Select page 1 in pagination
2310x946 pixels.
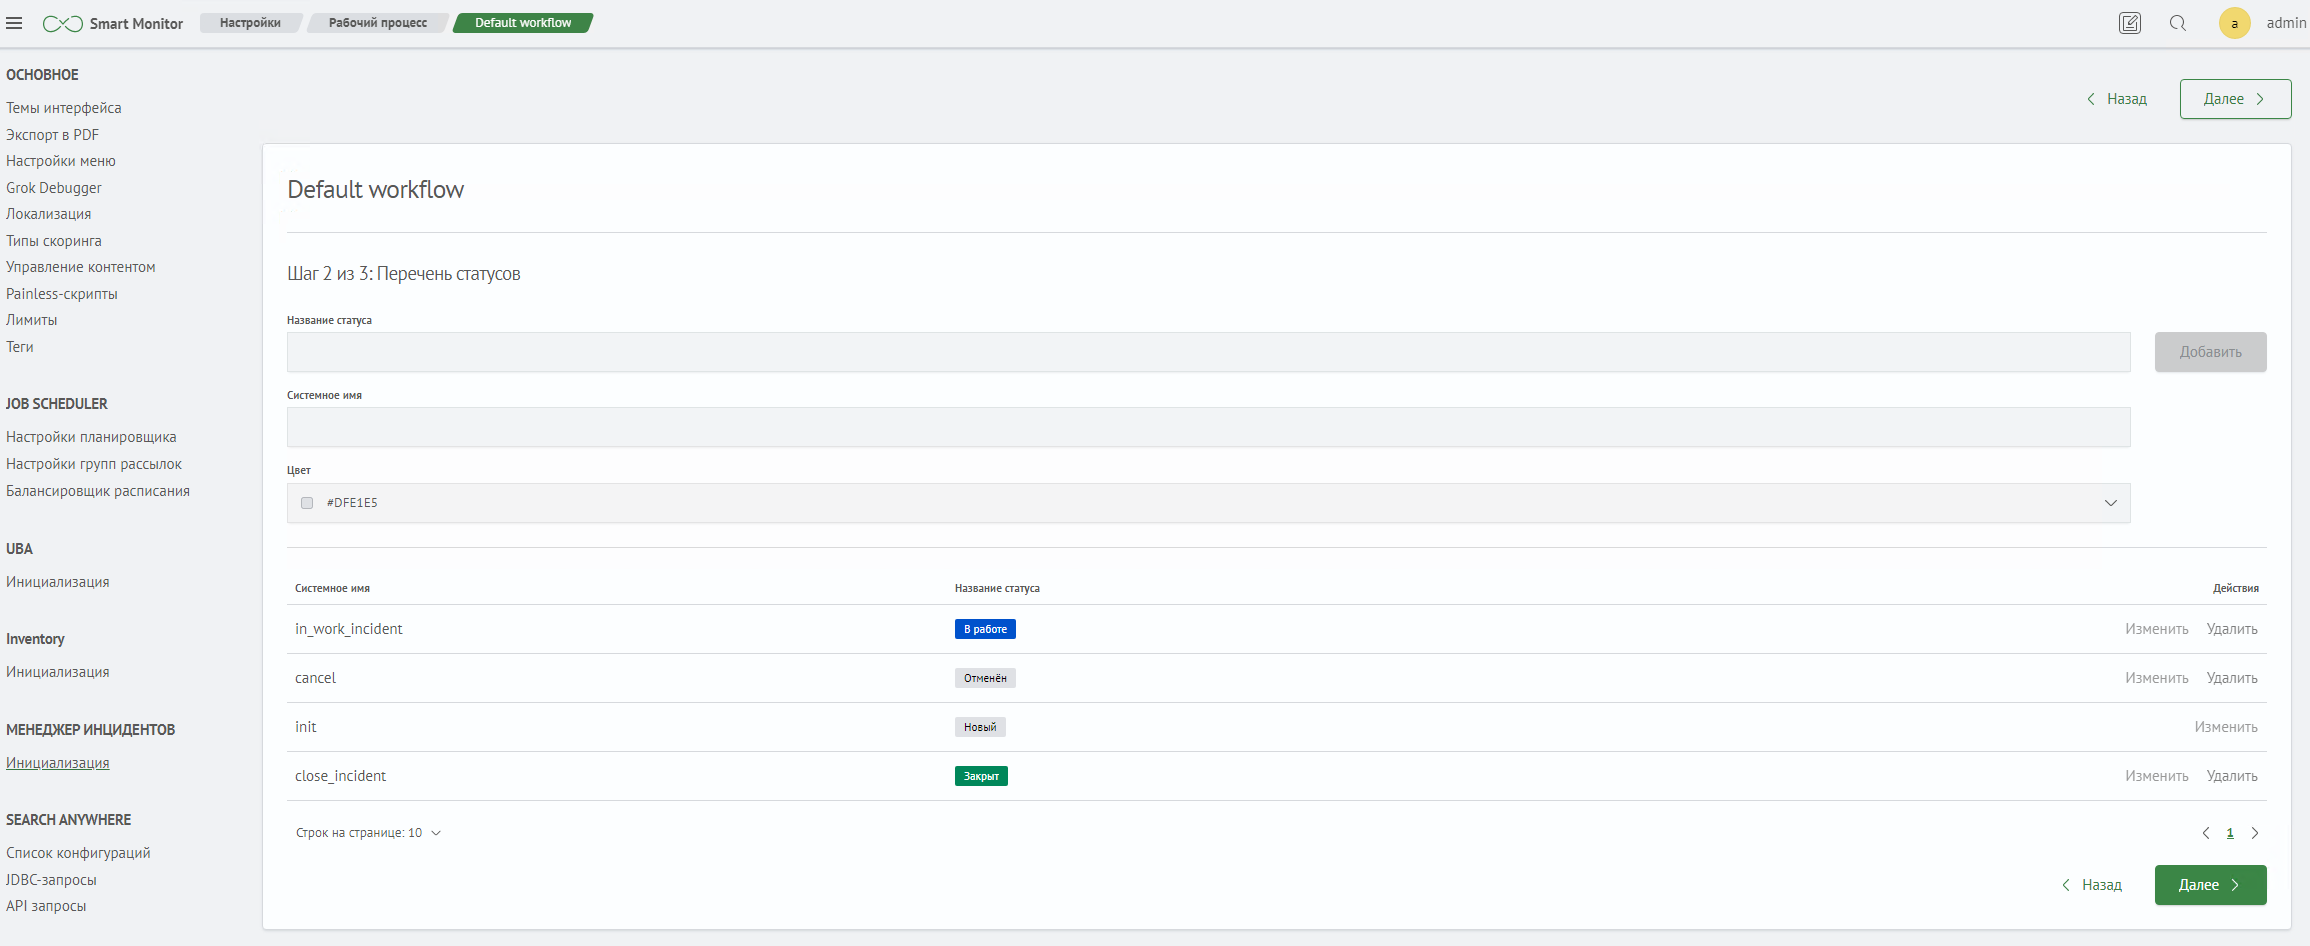point(2230,833)
